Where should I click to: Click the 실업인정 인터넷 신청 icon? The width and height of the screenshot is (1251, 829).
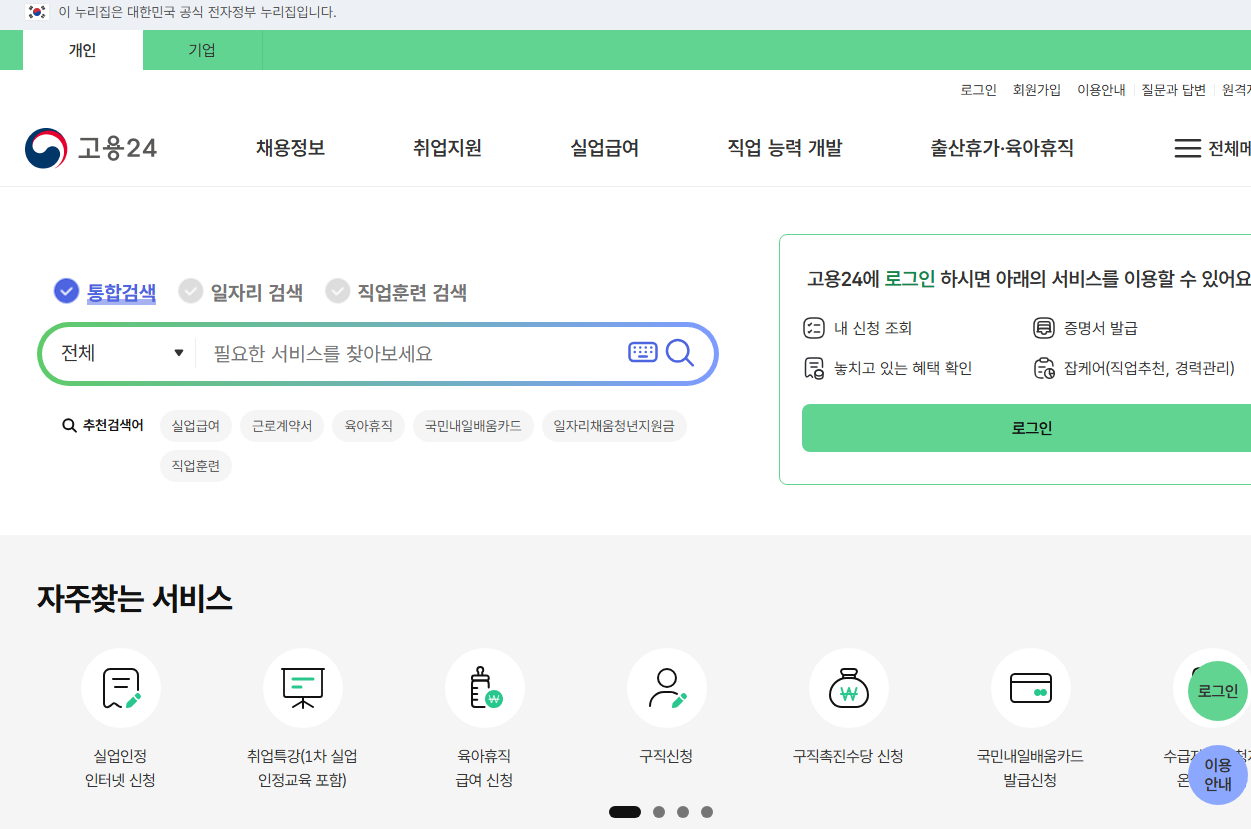121,688
